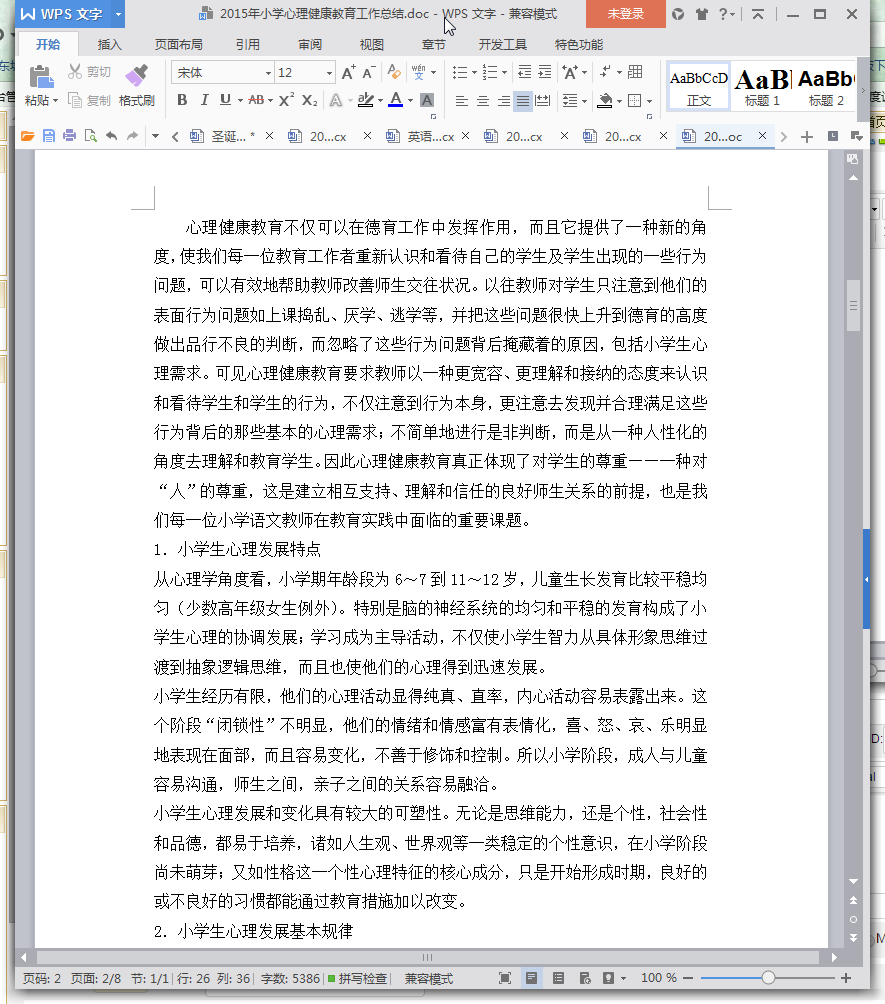This screenshot has height=1004, width=885.
Task: Redo the last undone action
Action: pos(133,136)
